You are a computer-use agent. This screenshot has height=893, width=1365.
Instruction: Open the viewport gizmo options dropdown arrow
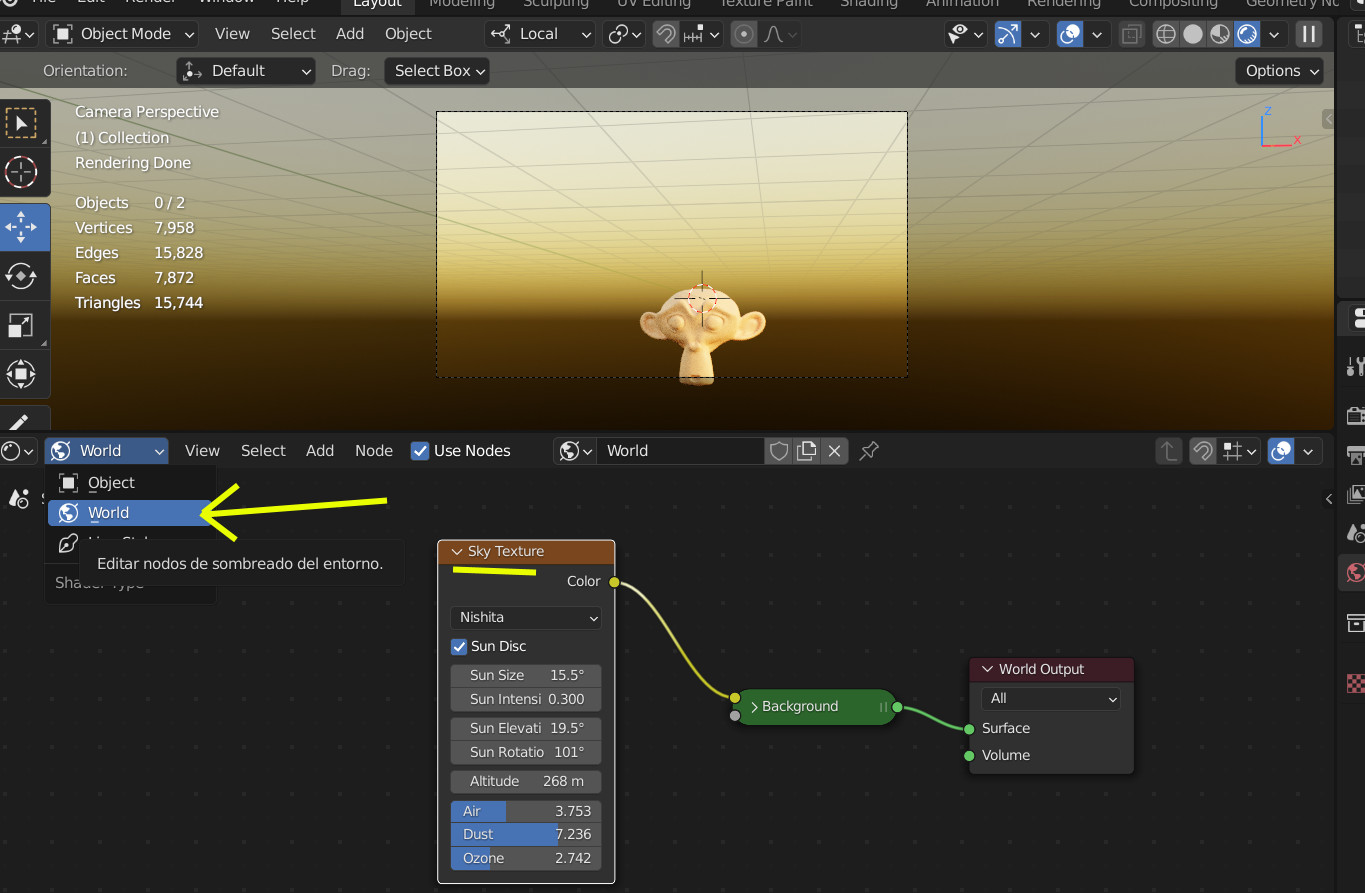click(1035, 34)
